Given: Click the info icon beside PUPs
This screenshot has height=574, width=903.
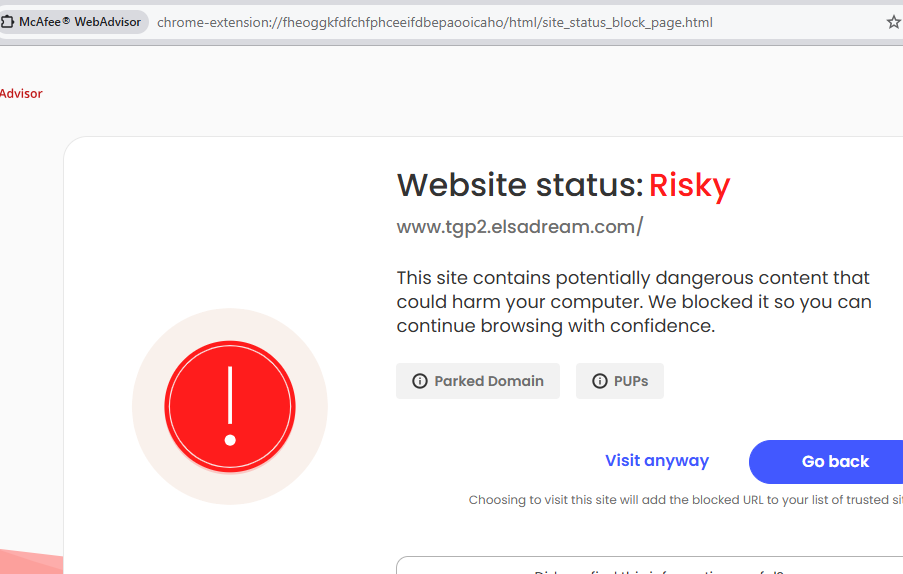Looking at the screenshot, I should click(x=600, y=381).
